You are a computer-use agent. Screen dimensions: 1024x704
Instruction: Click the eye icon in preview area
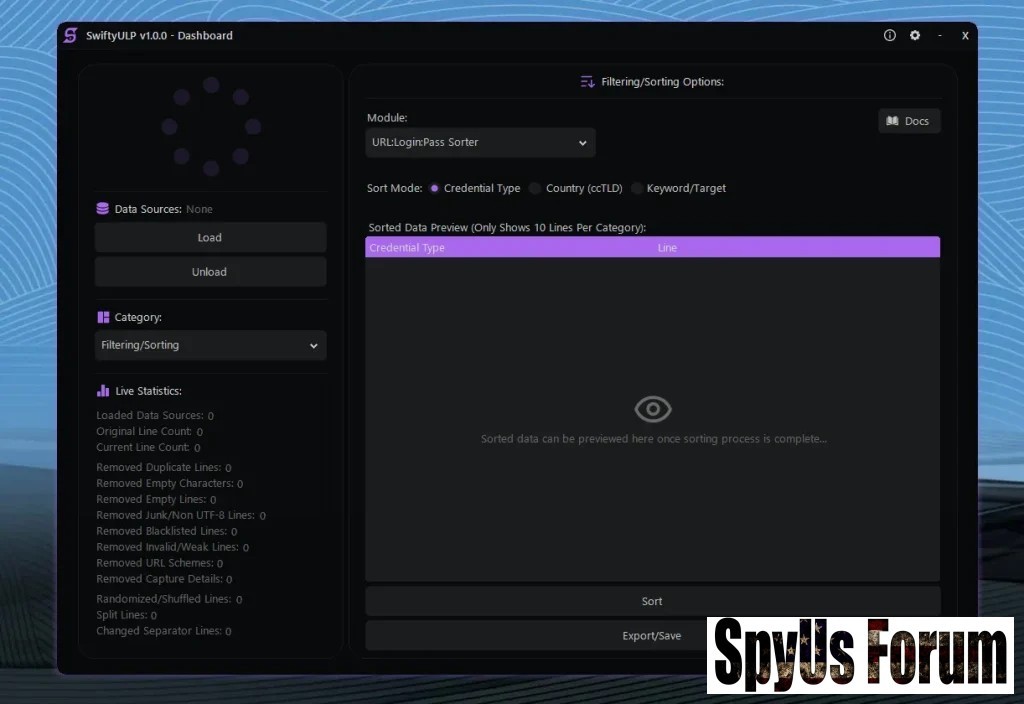click(x=652, y=408)
